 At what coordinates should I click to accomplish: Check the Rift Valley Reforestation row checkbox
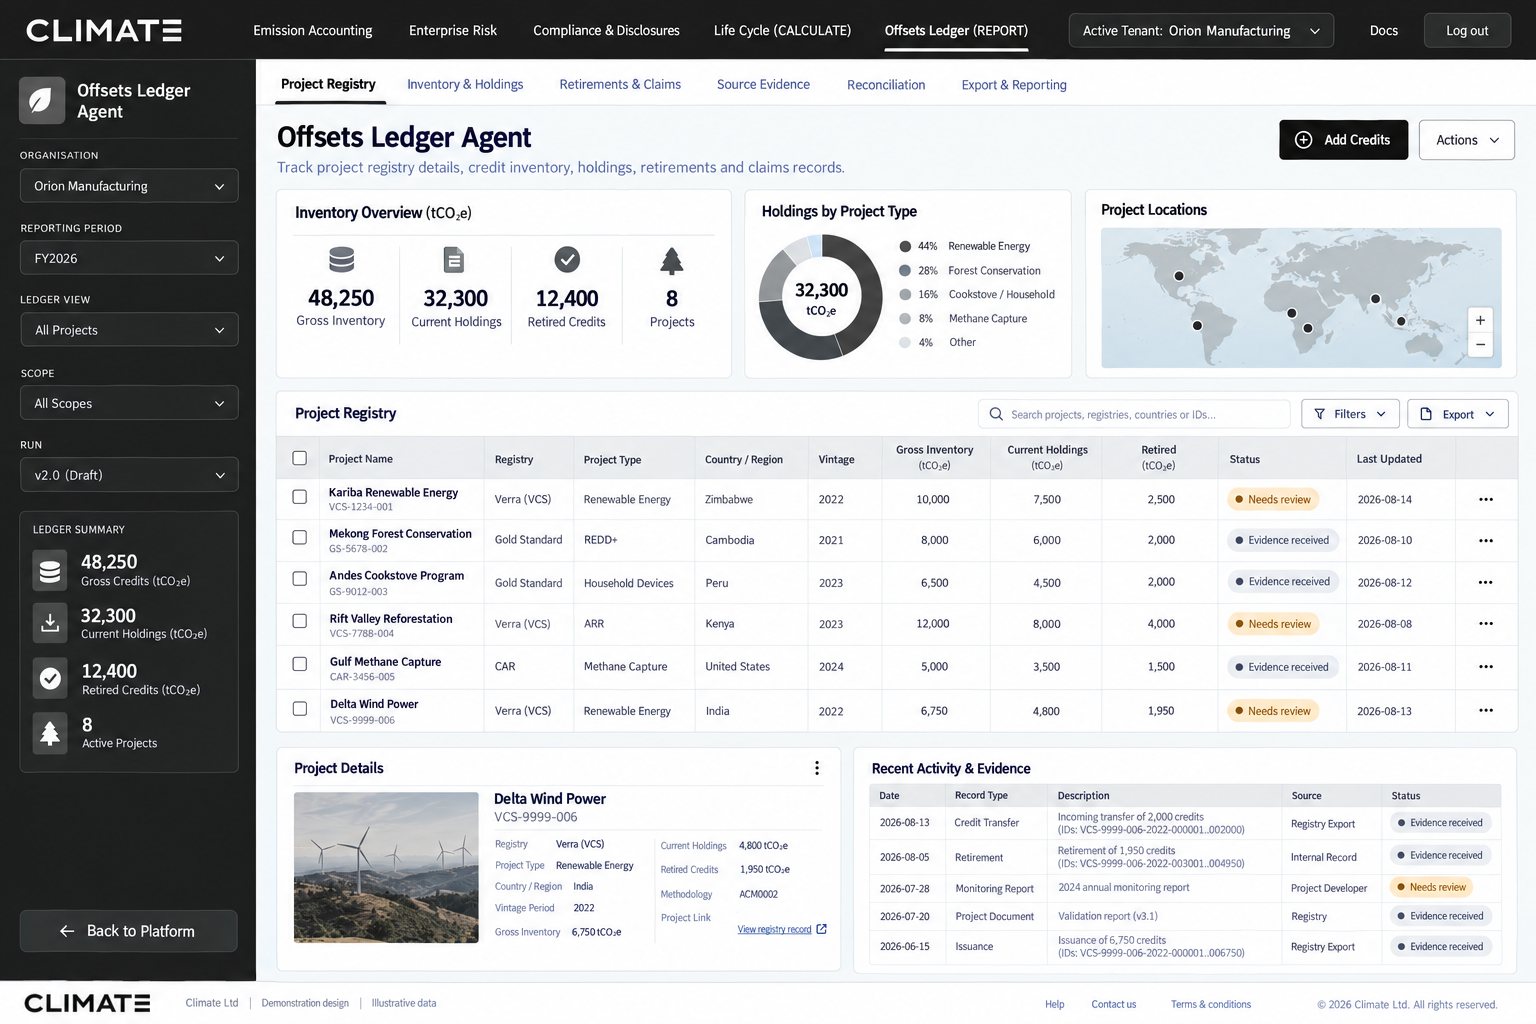(x=299, y=621)
